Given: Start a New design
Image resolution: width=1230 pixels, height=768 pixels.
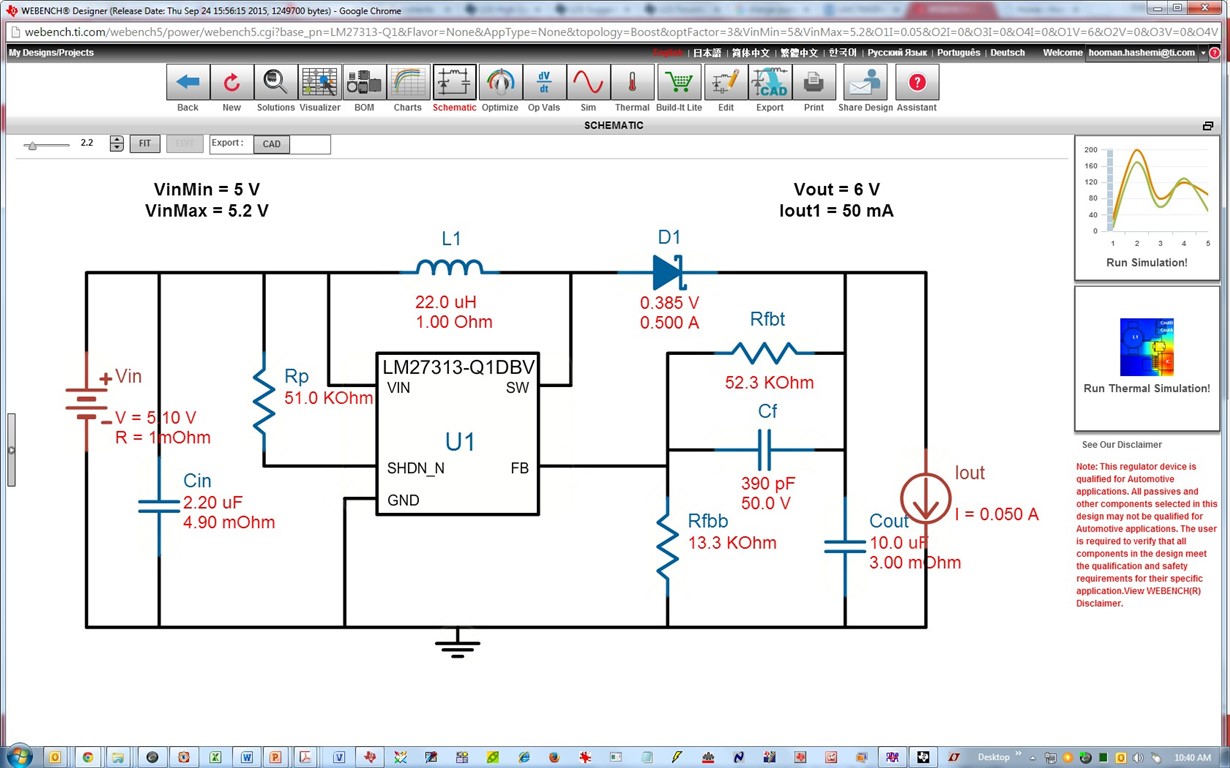Looking at the screenshot, I should pyautogui.click(x=231, y=82).
